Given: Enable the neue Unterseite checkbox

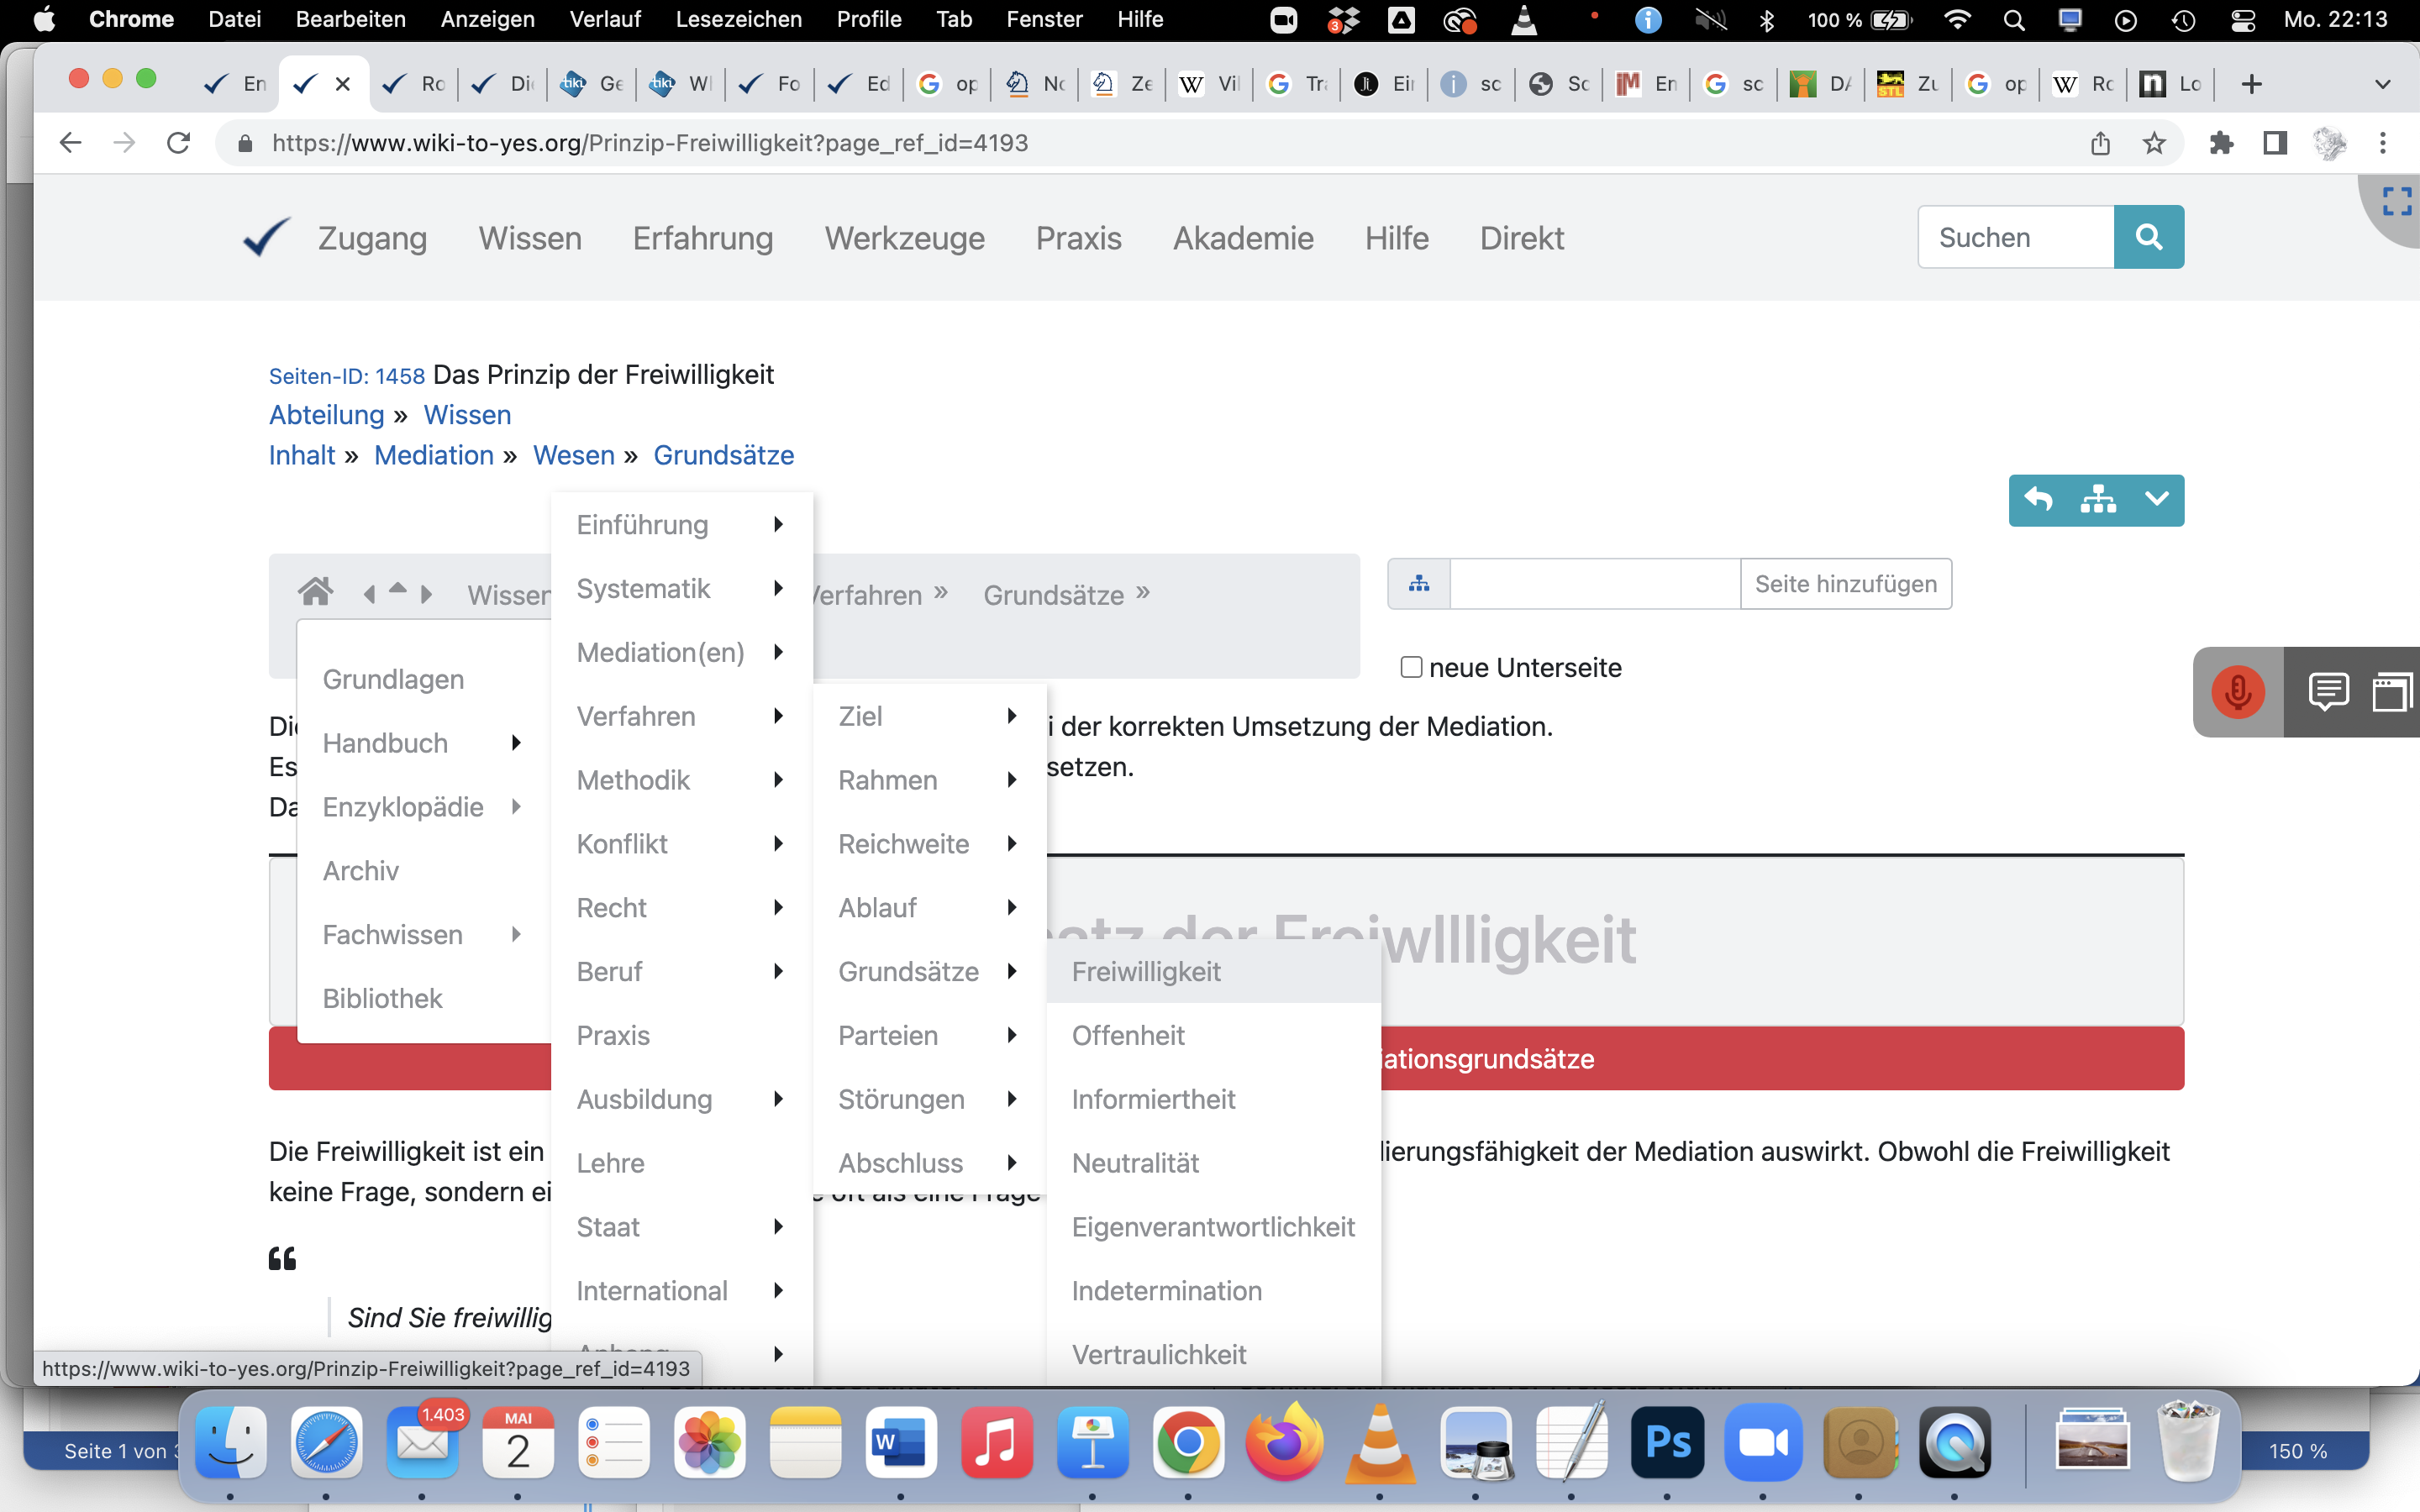Looking at the screenshot, I should [x=1411, y=667].
